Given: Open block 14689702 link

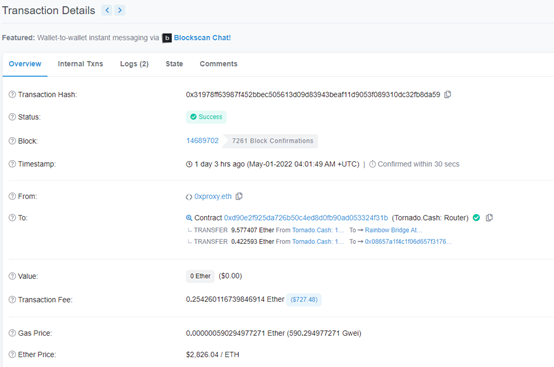Looking at the screenshot, I should click(202, 141).
